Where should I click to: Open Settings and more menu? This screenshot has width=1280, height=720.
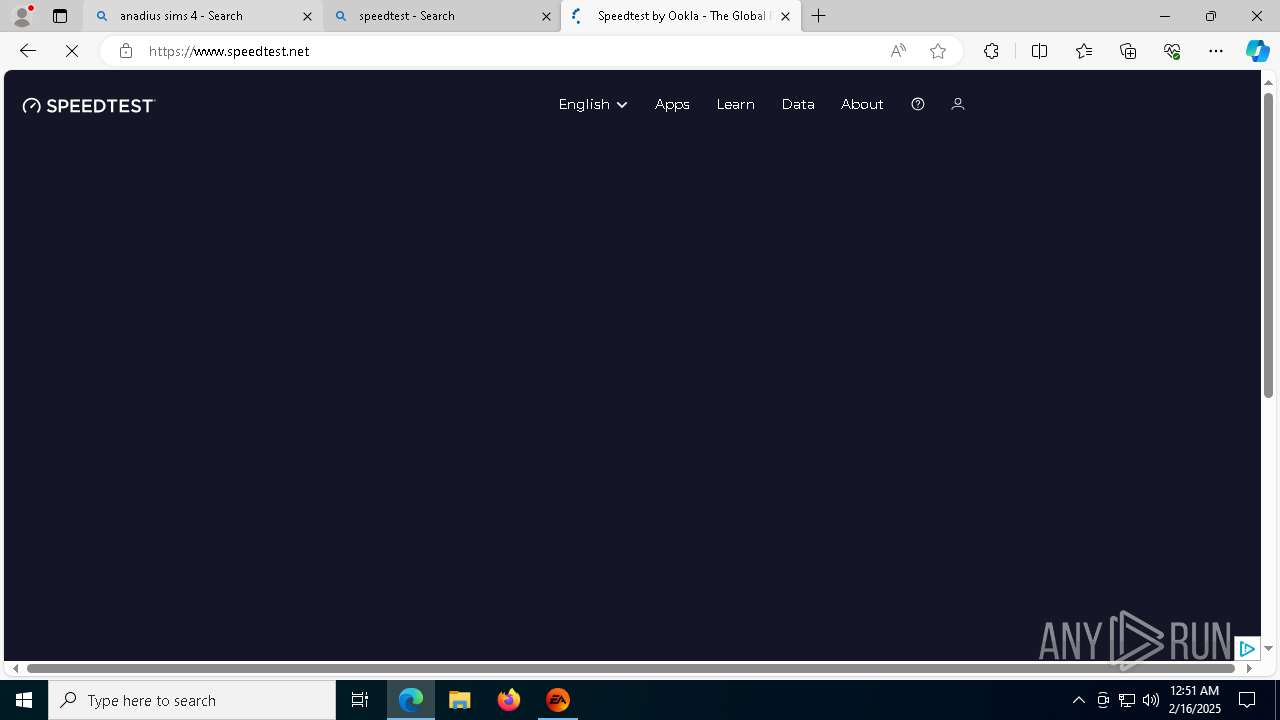point(1216,51)
